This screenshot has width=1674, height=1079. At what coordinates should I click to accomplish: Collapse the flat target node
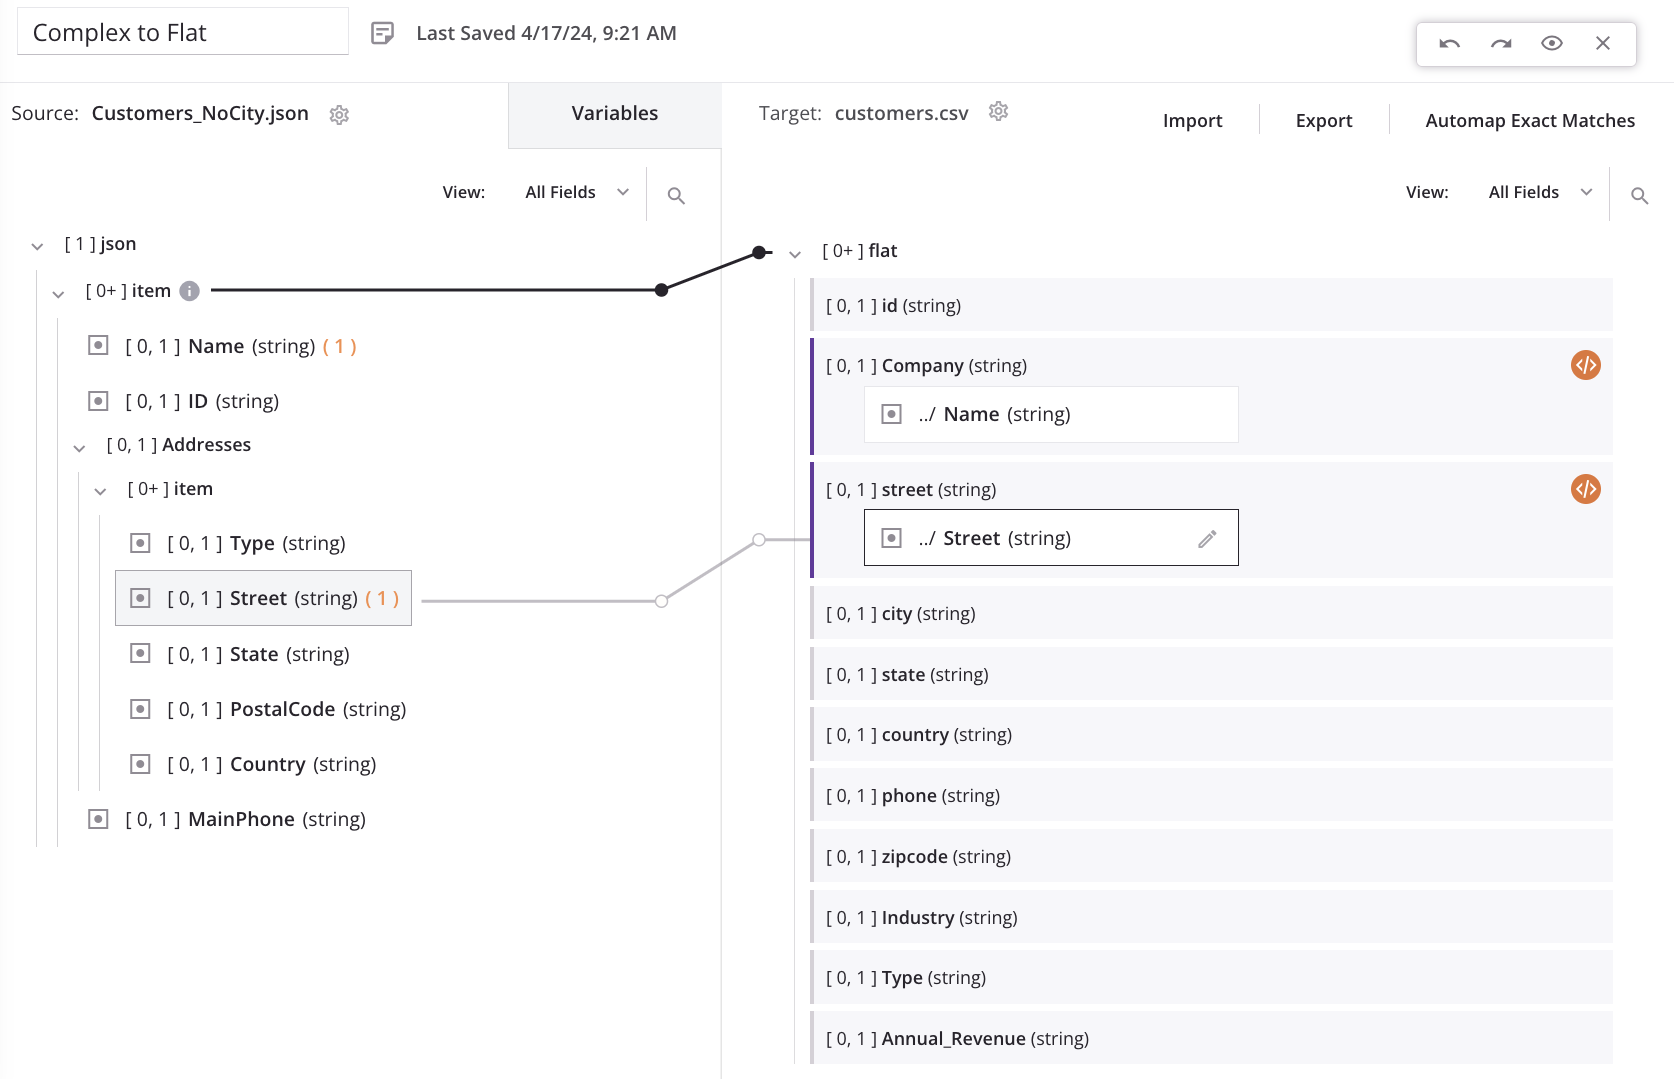[x=795, y=254]
